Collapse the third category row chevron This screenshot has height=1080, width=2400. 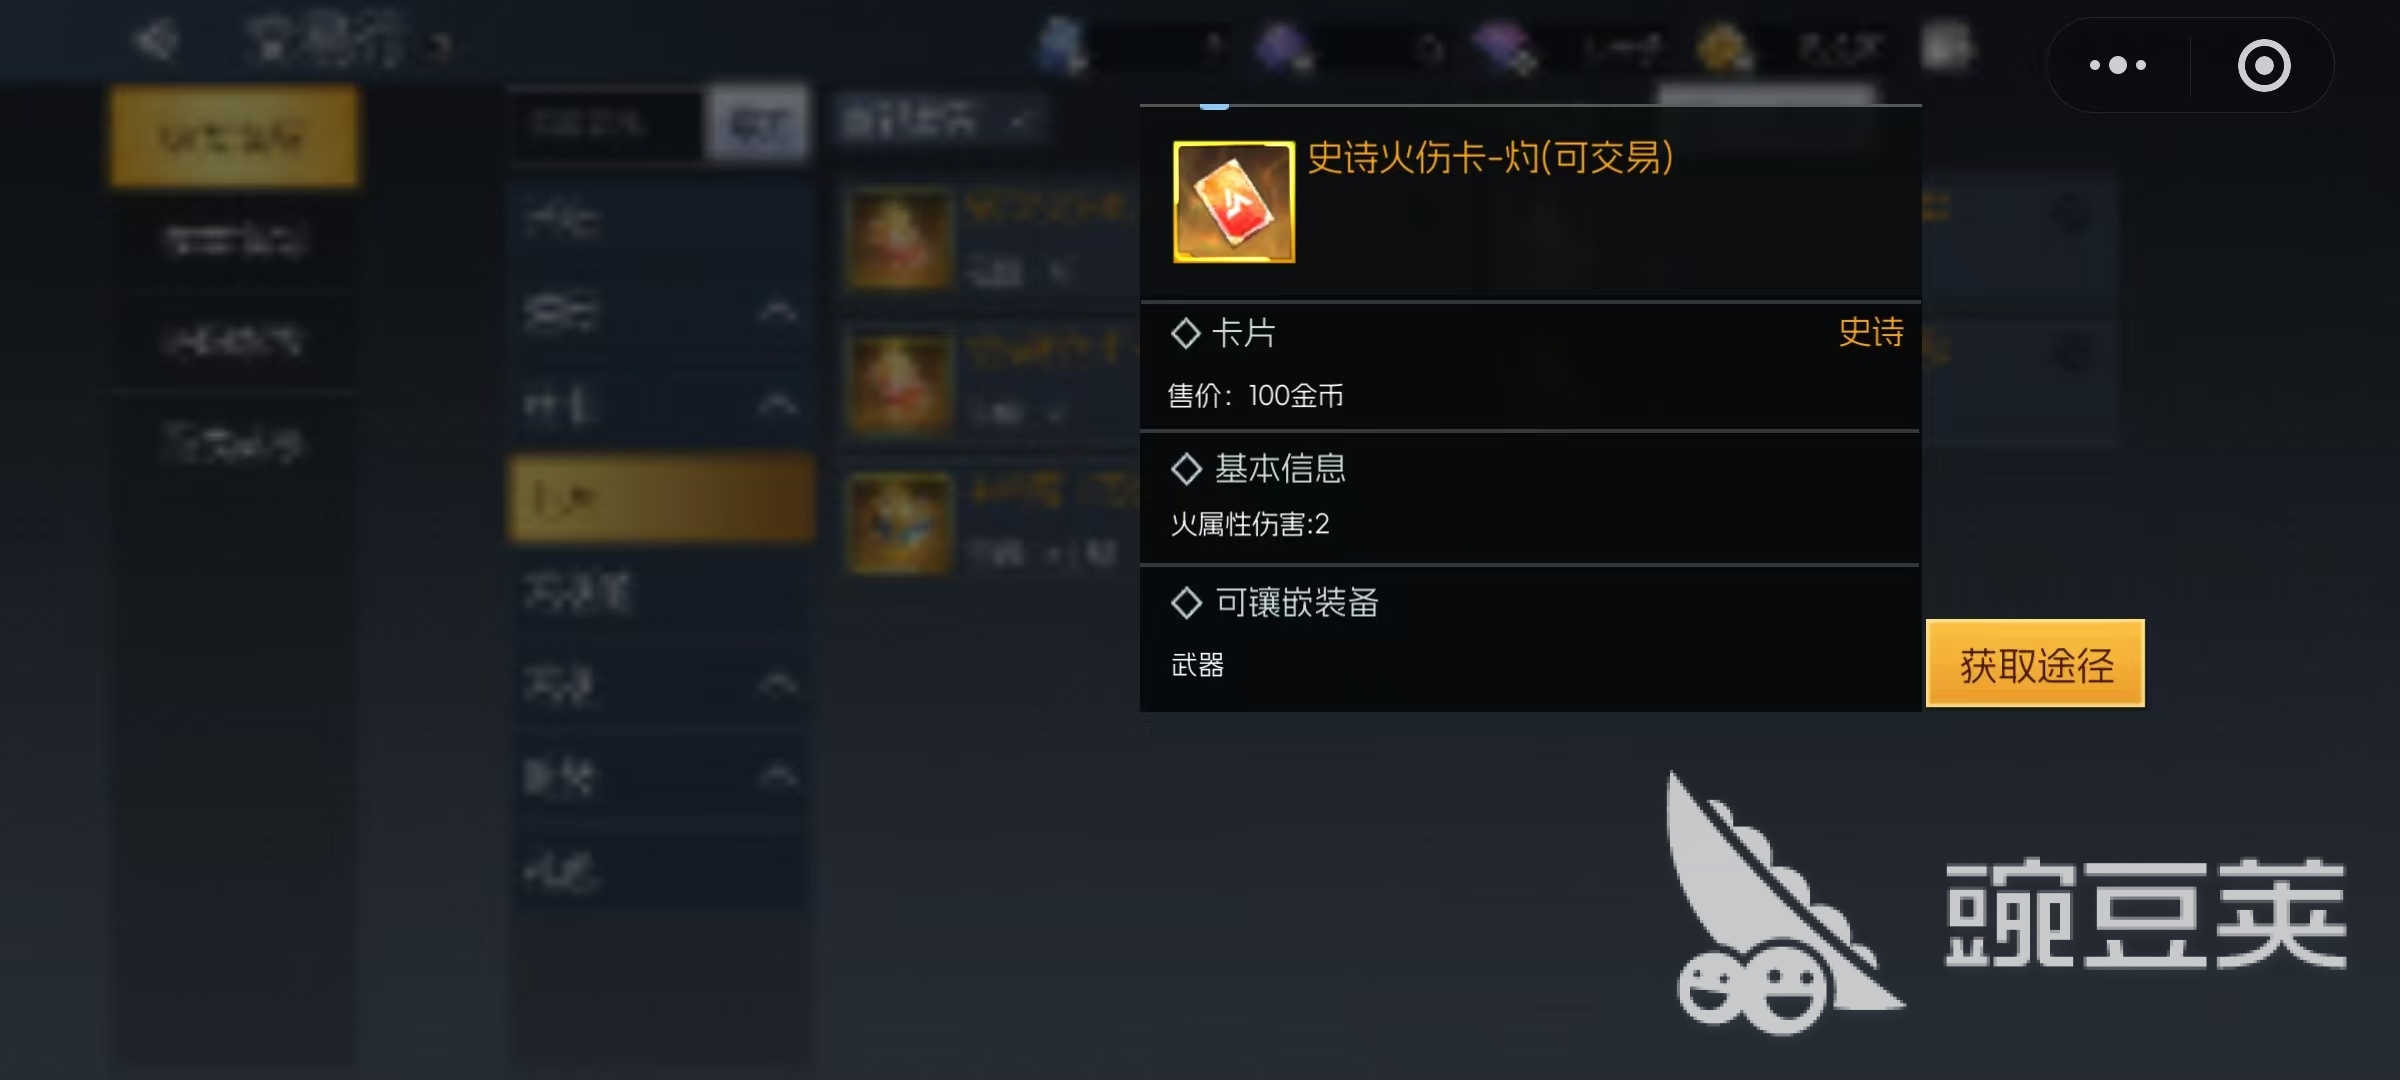coord(778,405)
